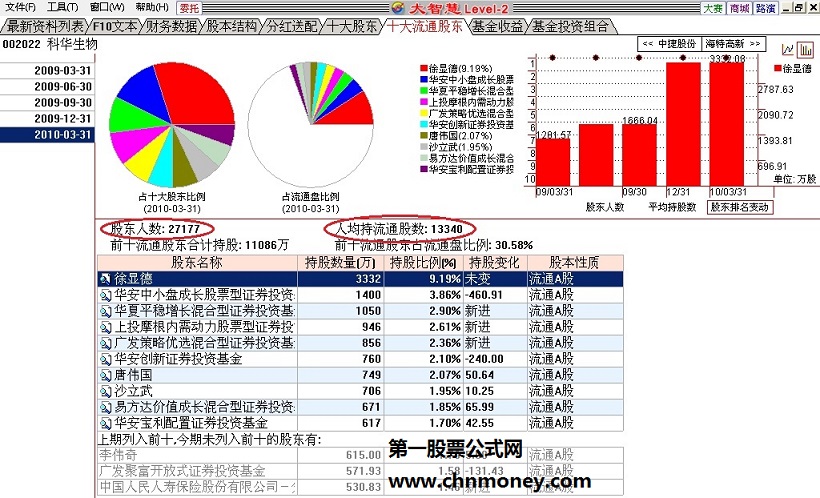
Task: Click yellow 广发策略优选混合 legend swatch
Action: tap(424, 113)
